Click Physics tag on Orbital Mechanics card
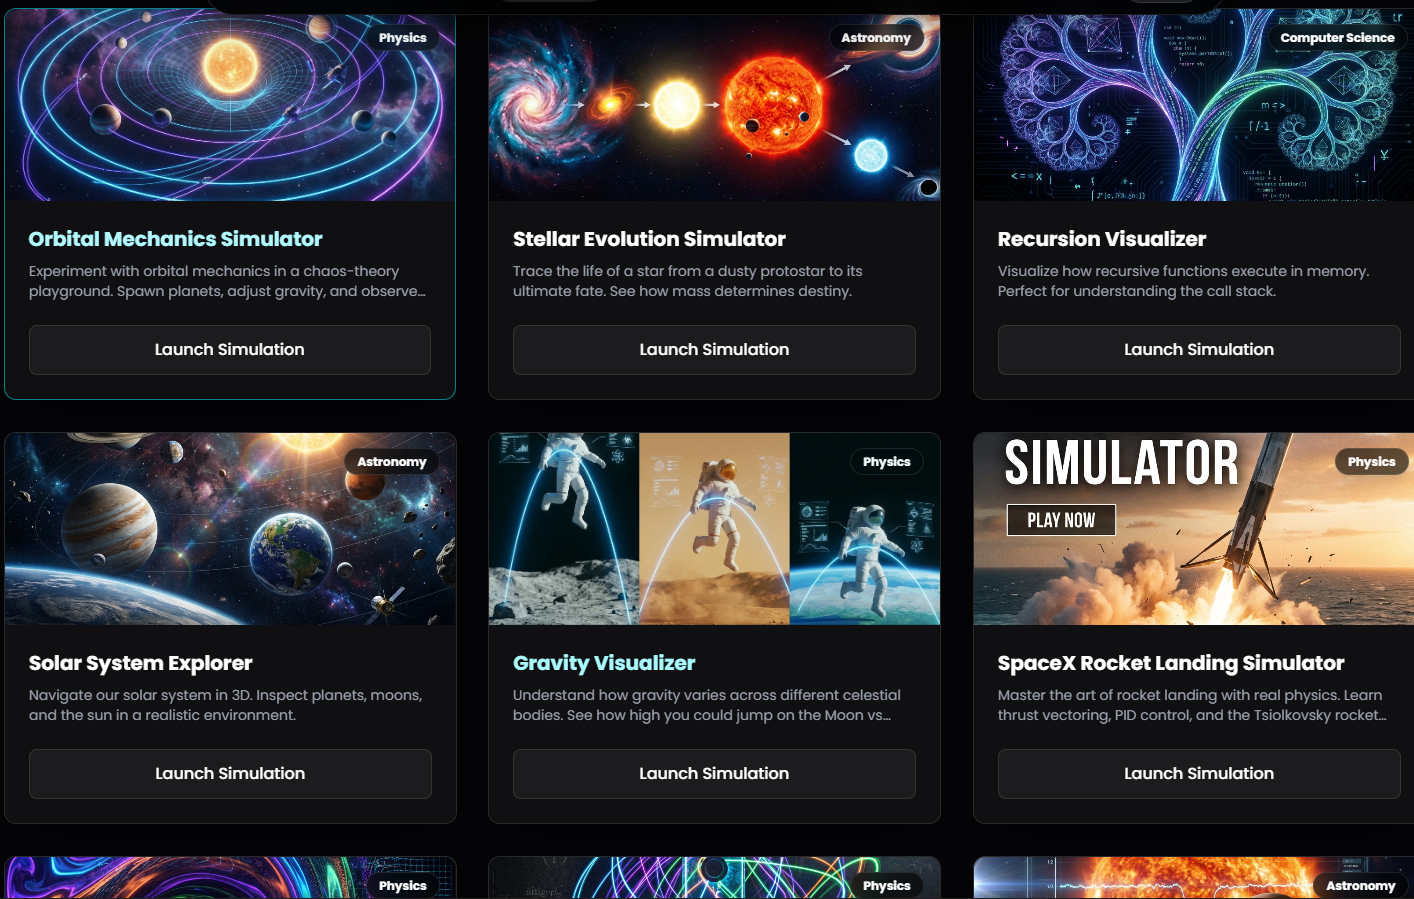 403,38
